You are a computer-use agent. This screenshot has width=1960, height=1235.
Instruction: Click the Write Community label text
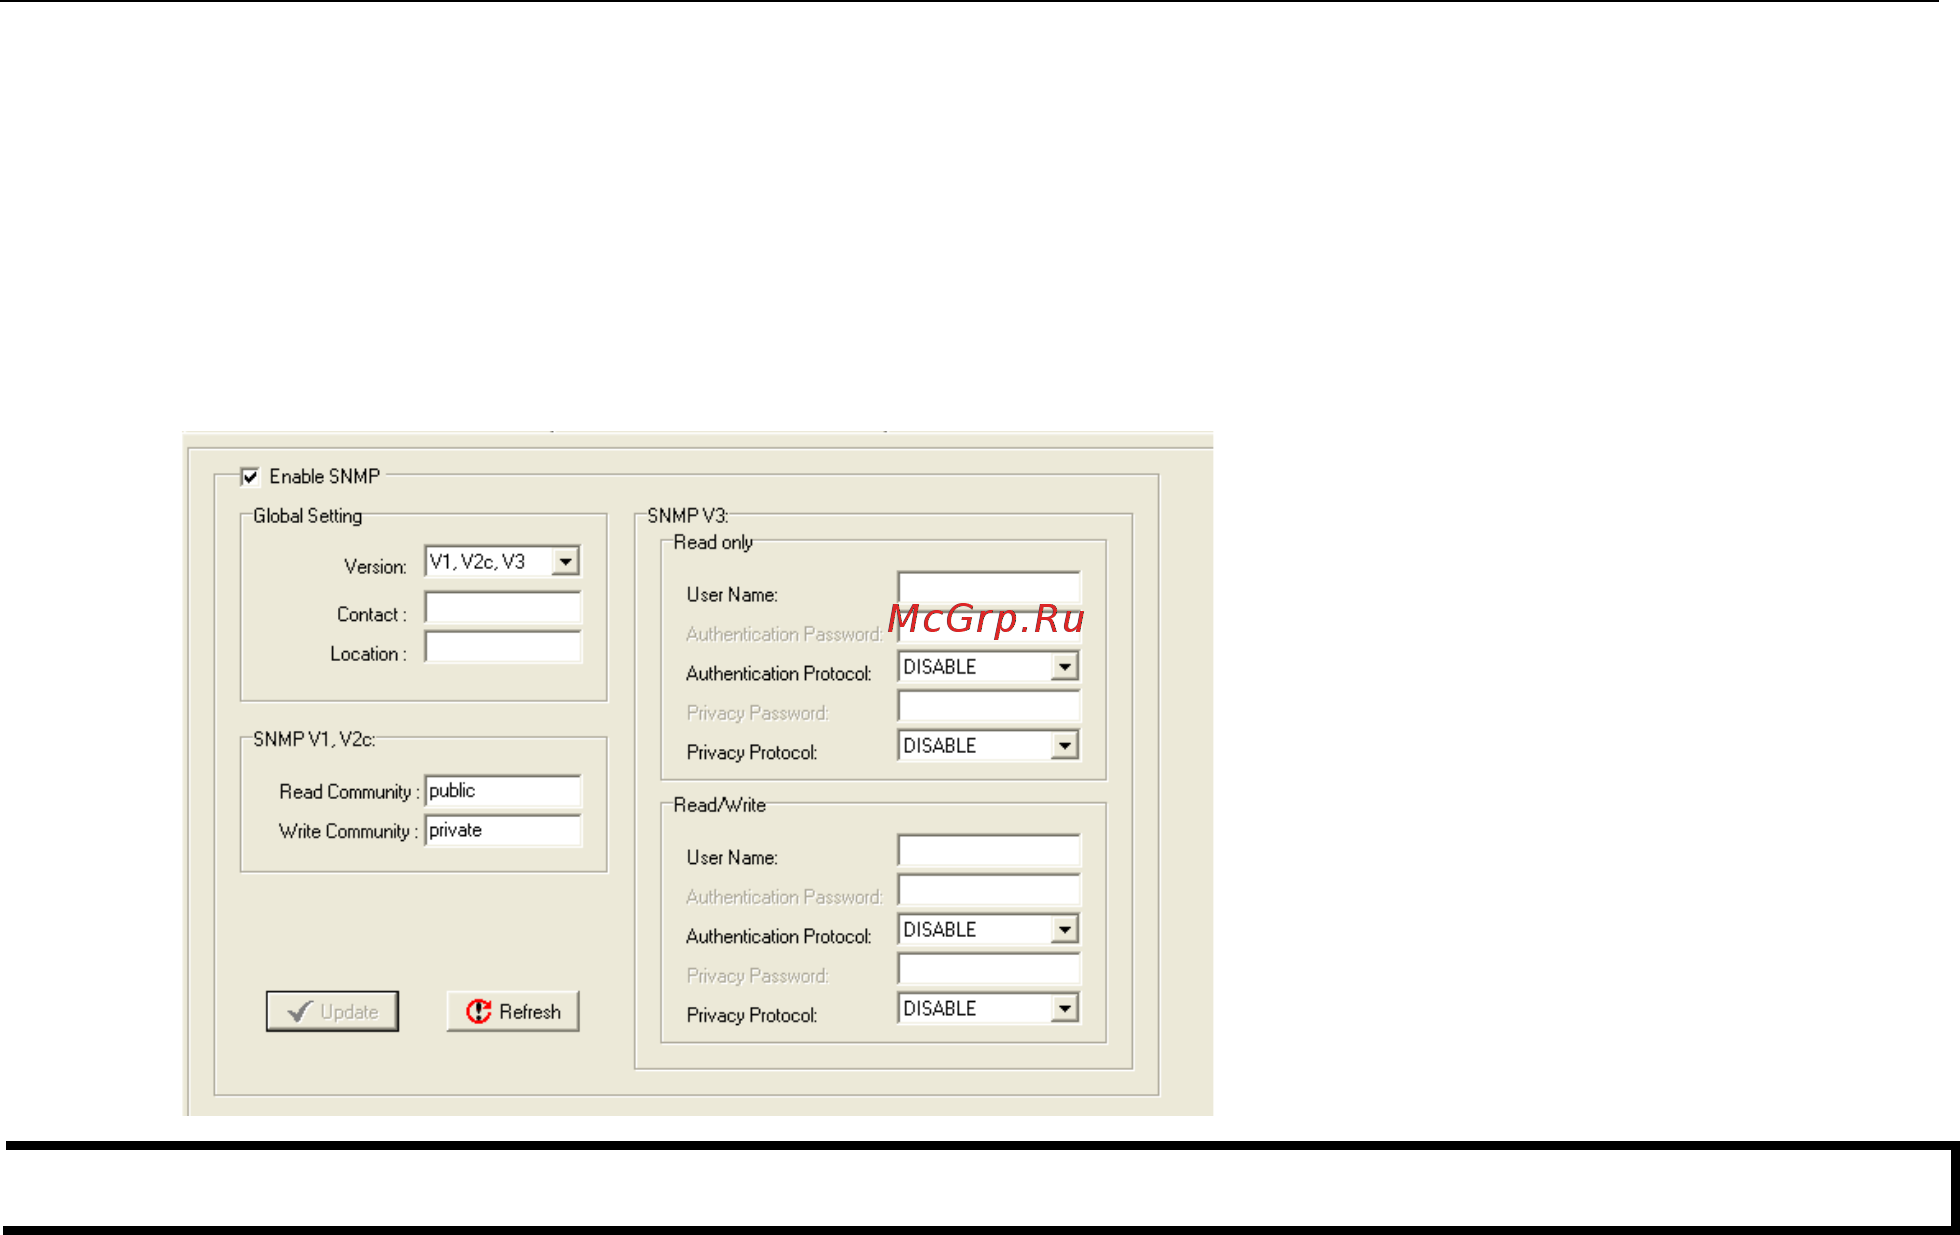tap(348, 831)
